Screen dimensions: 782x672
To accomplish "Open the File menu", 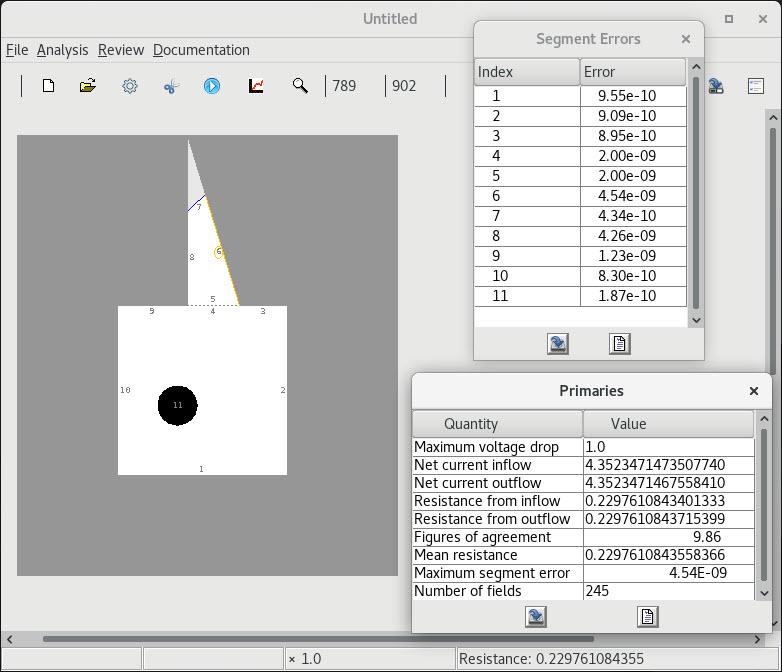I will point(17,50).
